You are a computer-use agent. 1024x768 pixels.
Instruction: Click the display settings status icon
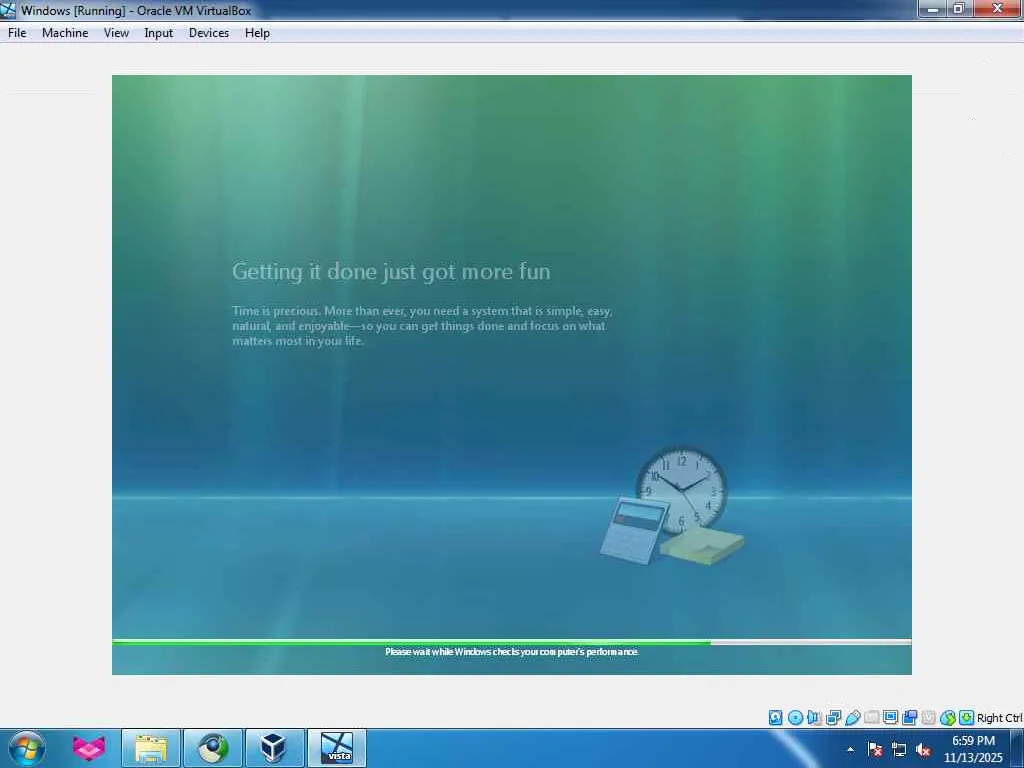click(890, 718)
